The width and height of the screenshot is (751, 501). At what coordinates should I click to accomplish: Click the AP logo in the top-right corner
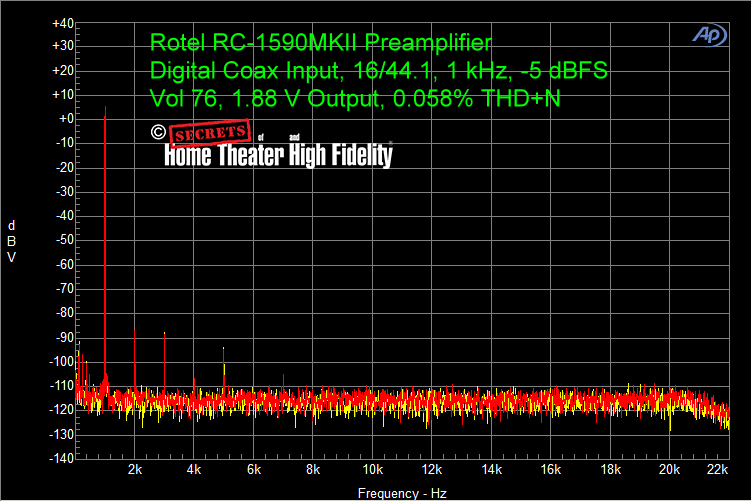point(709,34)
